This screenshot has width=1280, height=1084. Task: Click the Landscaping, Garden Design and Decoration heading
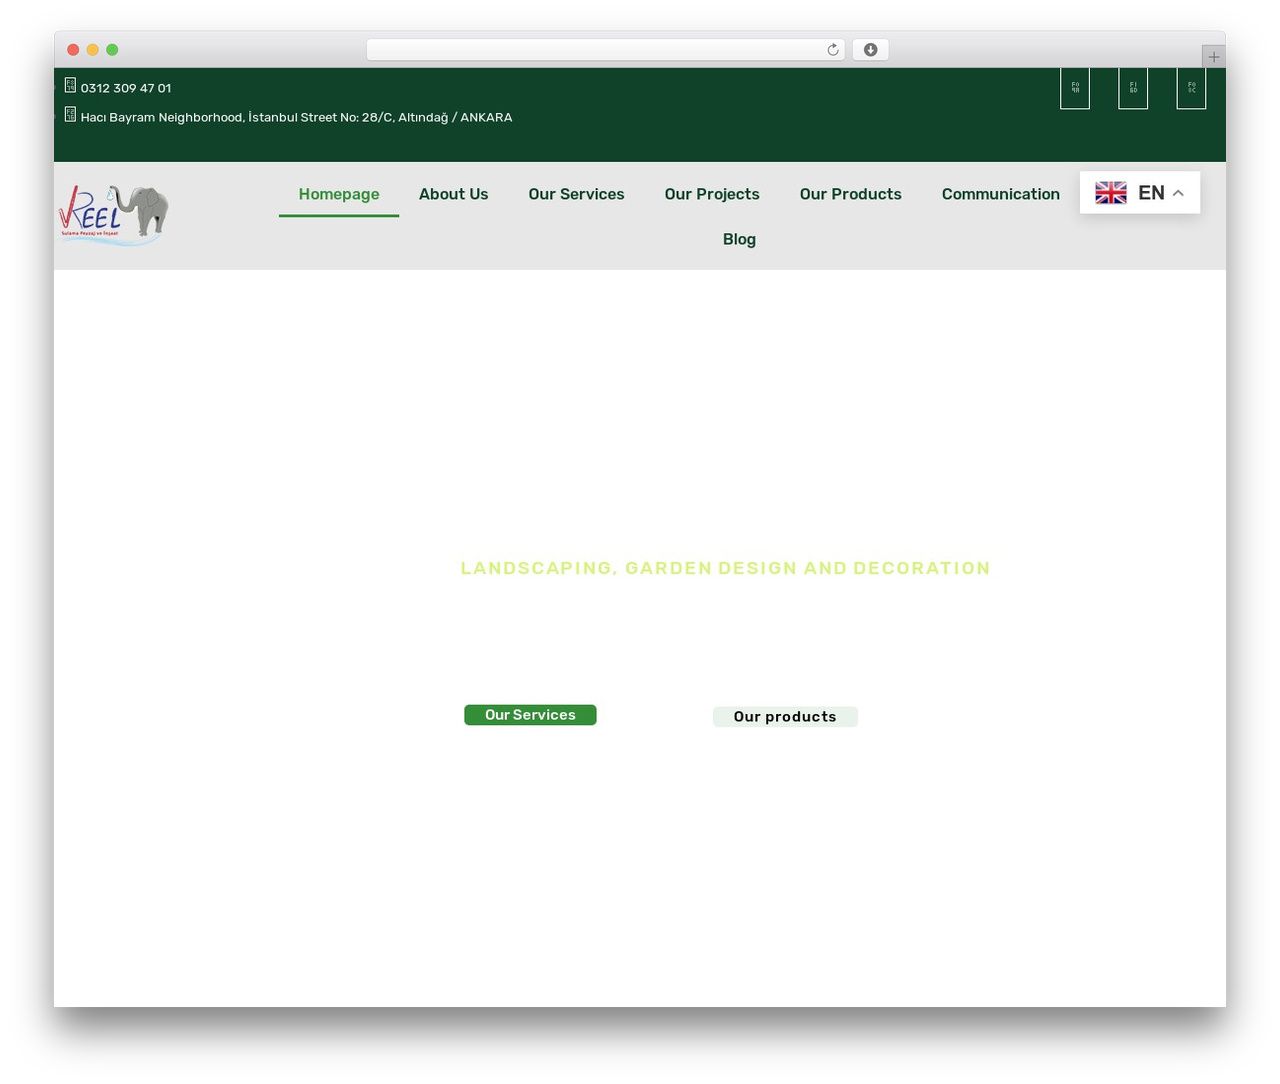point(726,568)
